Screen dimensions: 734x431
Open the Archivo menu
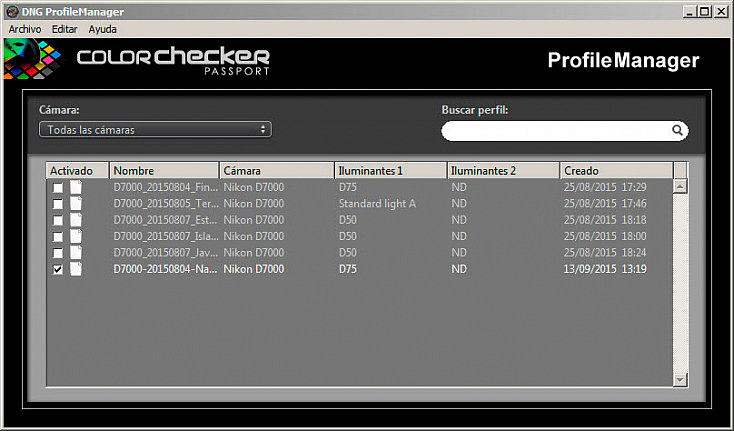tap(25, 29)
